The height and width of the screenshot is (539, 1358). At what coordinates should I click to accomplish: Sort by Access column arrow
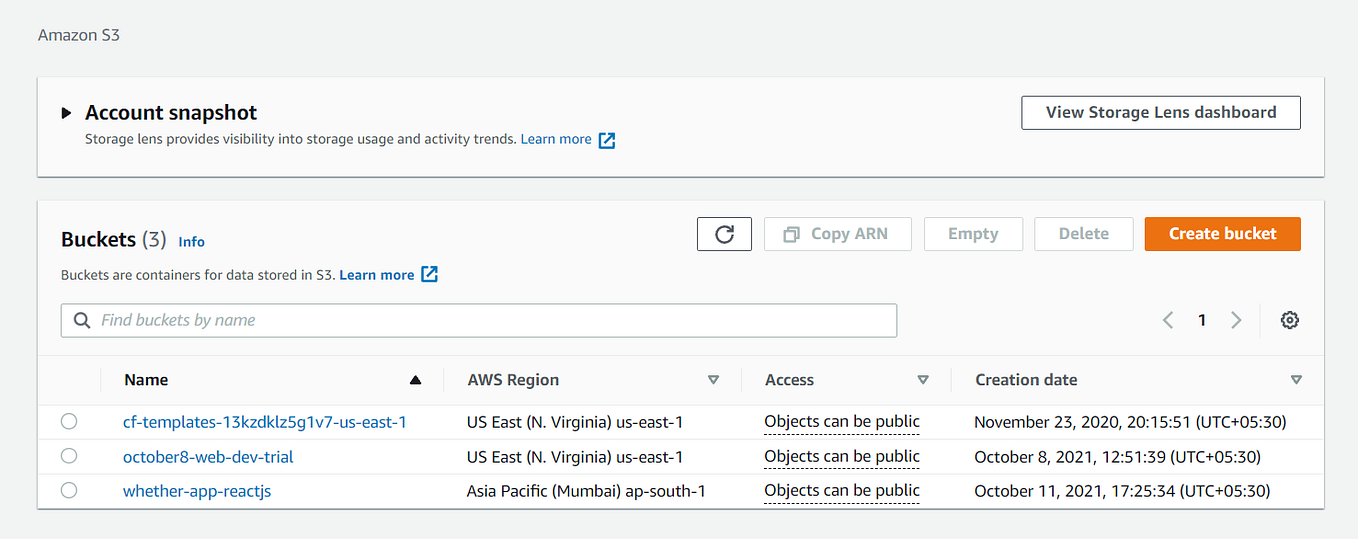pos(923,380)
